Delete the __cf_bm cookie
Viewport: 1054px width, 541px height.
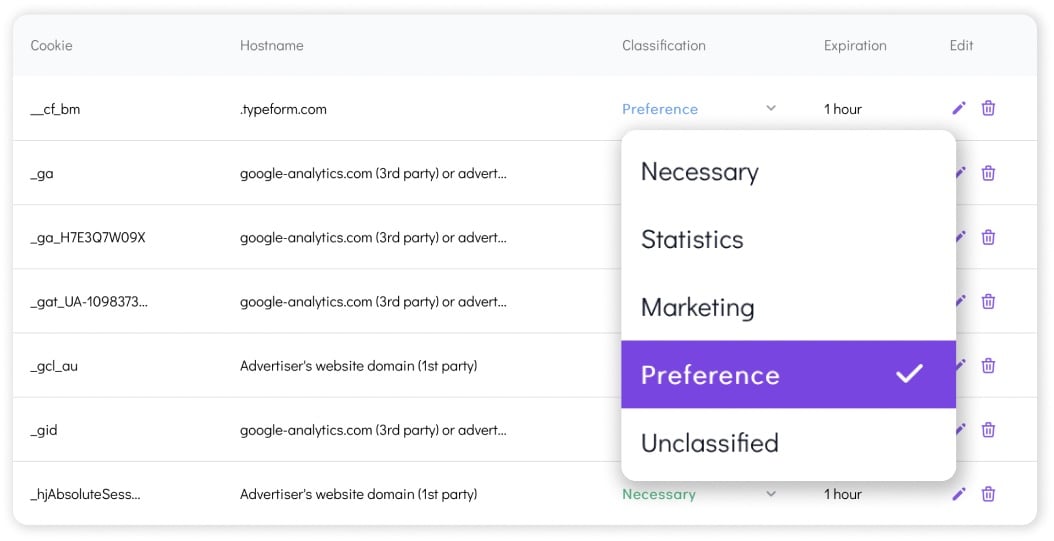[x=988, y=108]
